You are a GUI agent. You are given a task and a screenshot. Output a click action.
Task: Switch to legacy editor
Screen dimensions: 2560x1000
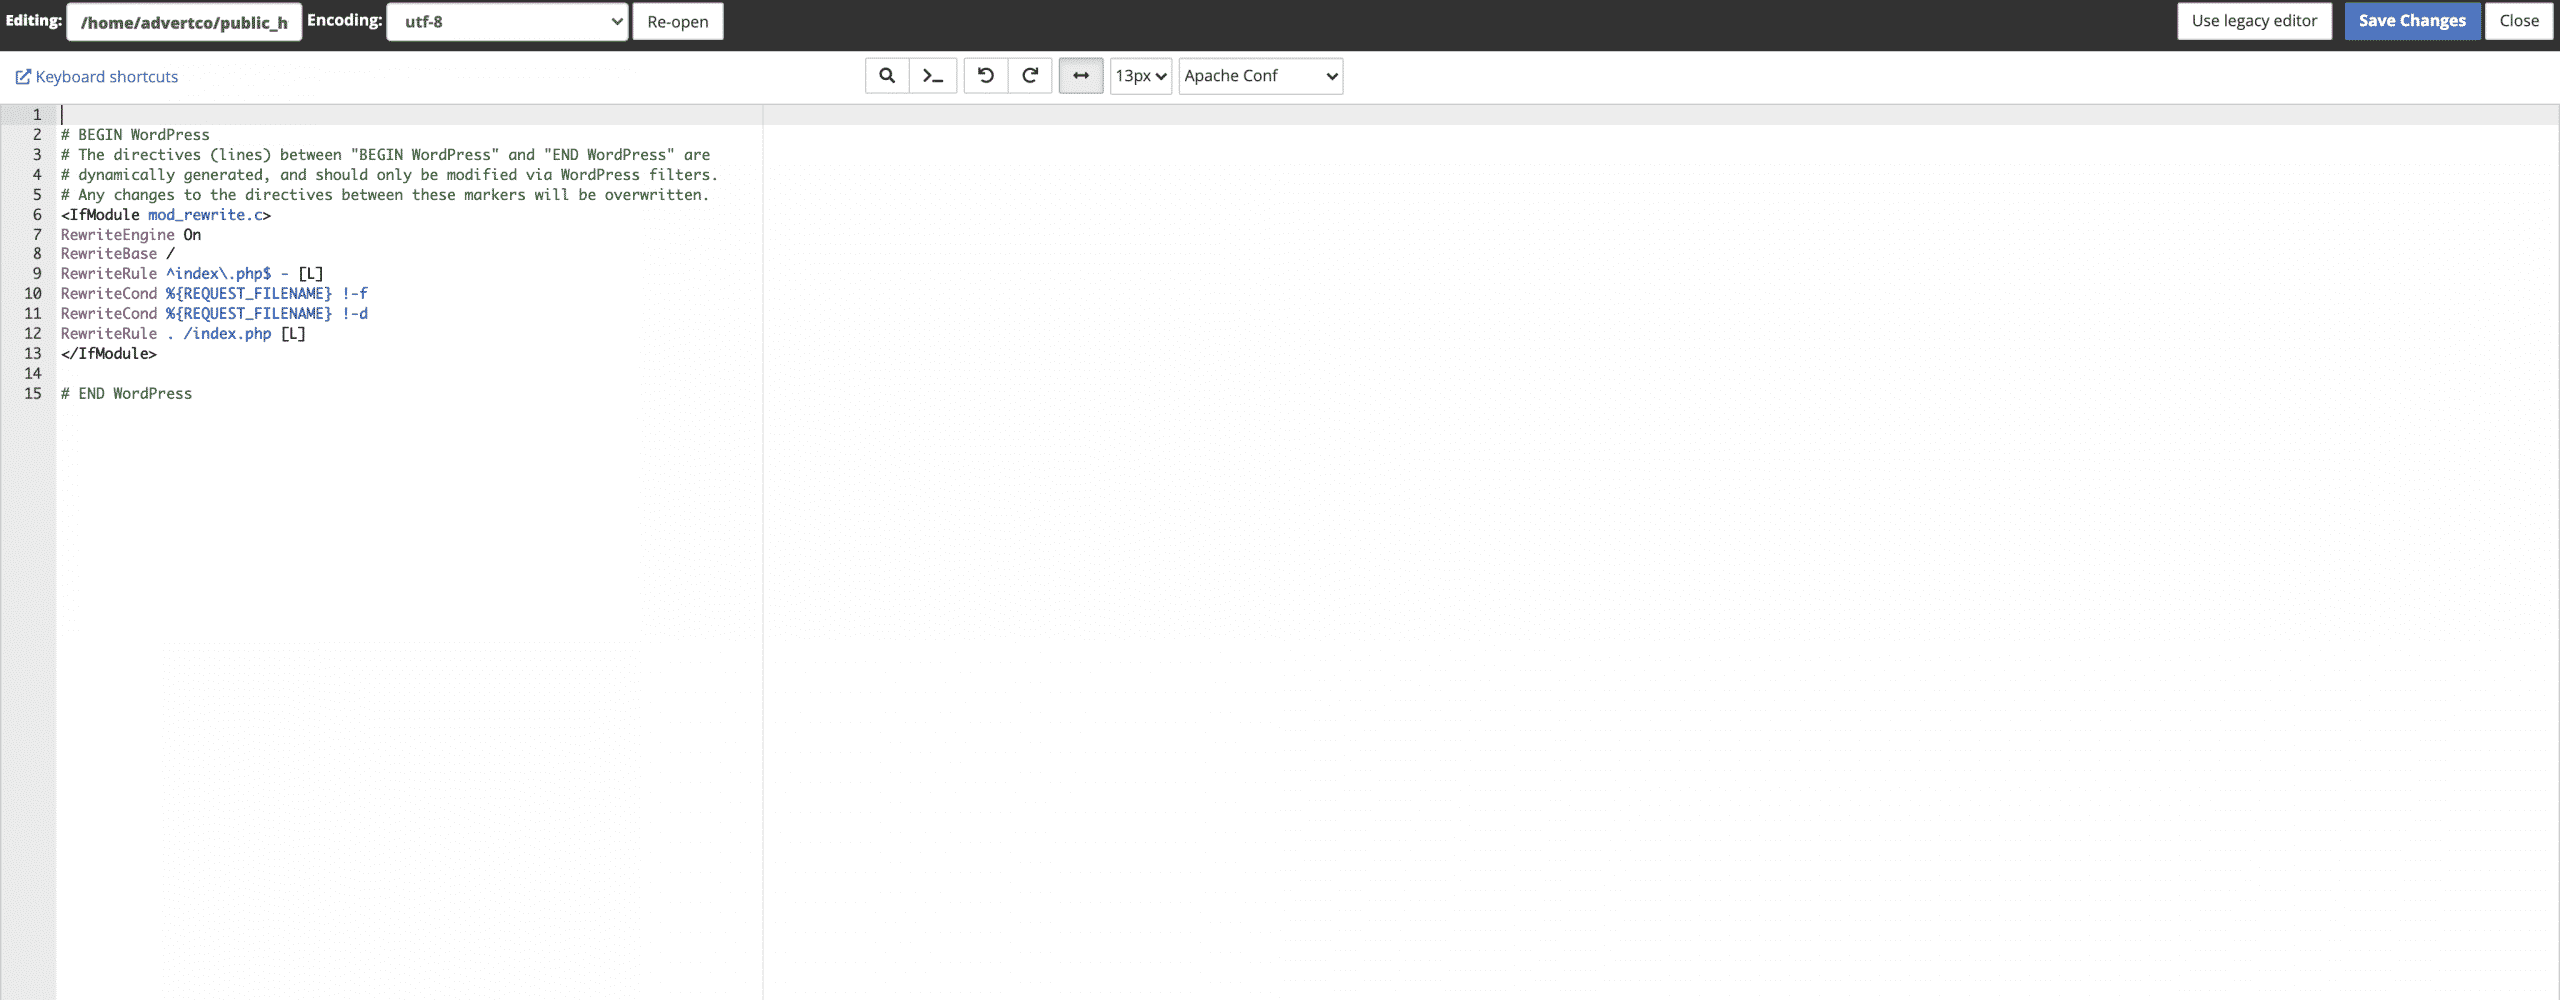(x=2254, y=21)
